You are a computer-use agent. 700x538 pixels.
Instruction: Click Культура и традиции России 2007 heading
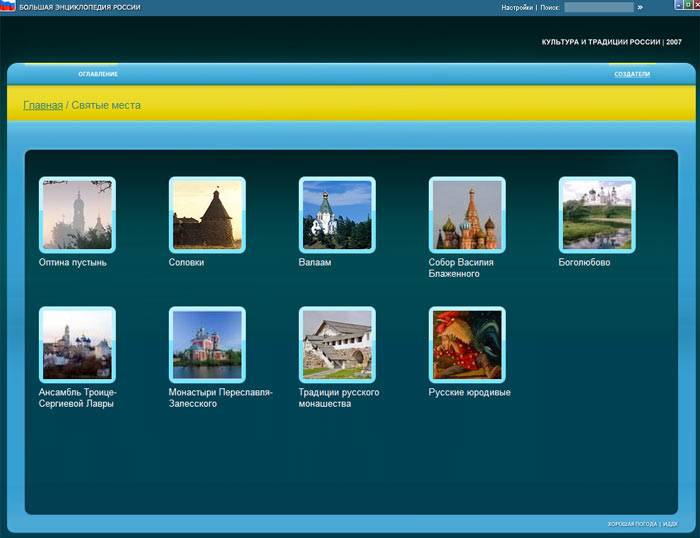611,42
